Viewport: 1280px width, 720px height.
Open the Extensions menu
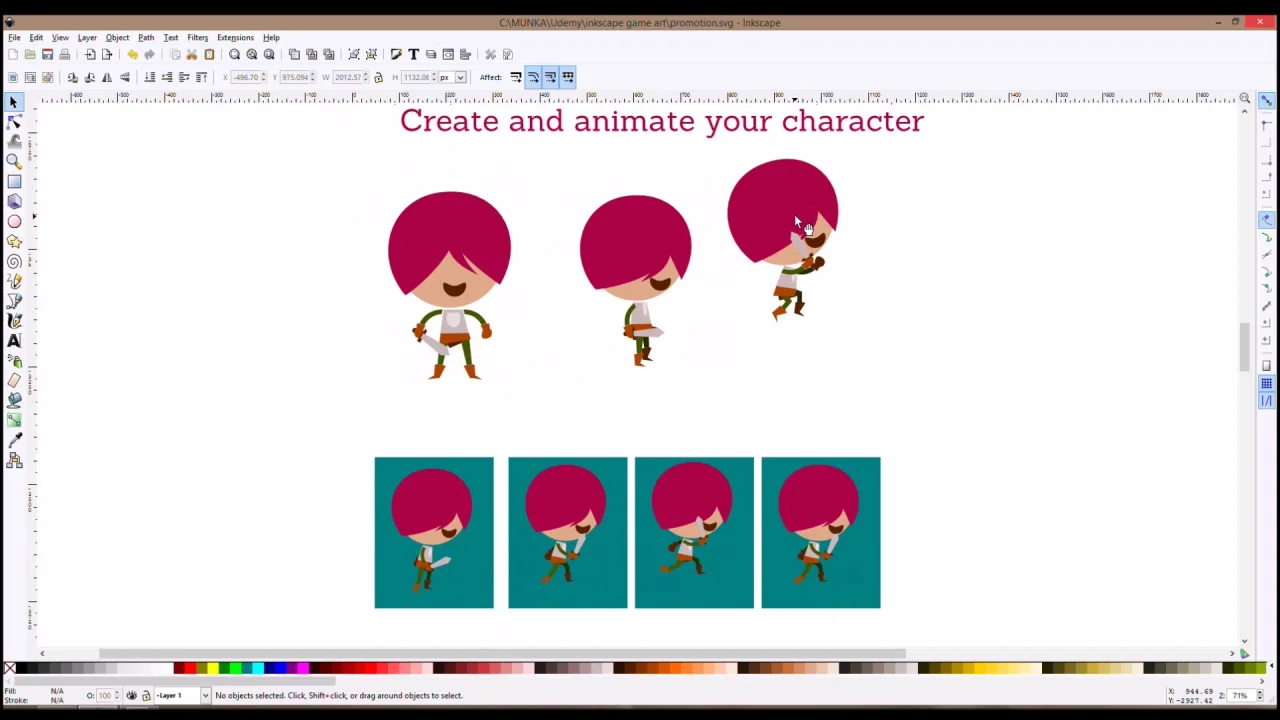235,37
